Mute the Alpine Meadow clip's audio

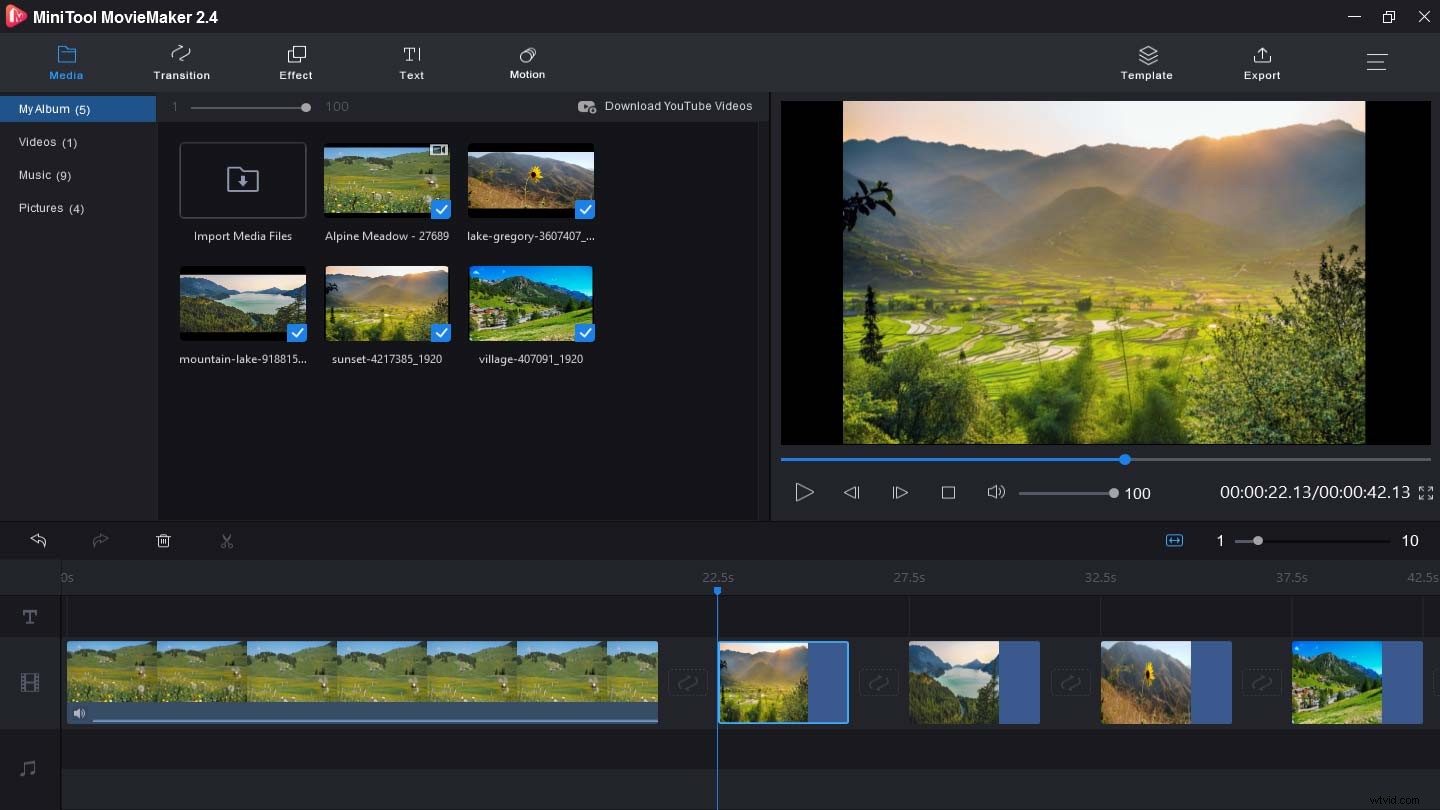point(79,713)
